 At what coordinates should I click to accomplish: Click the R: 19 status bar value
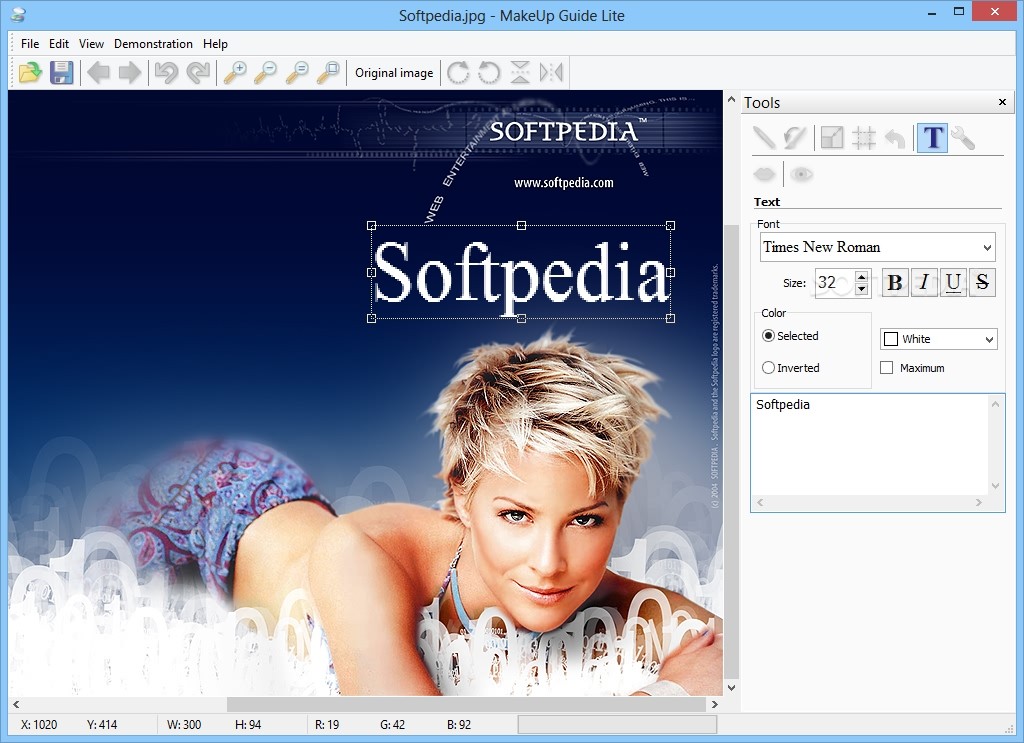(x=327, y=725)
